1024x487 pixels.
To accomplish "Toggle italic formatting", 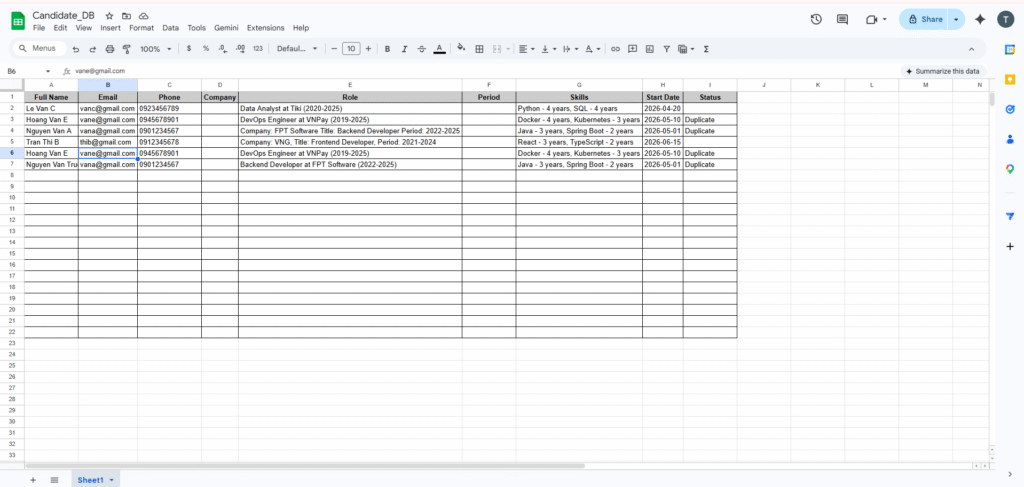I will click(404, 48).
